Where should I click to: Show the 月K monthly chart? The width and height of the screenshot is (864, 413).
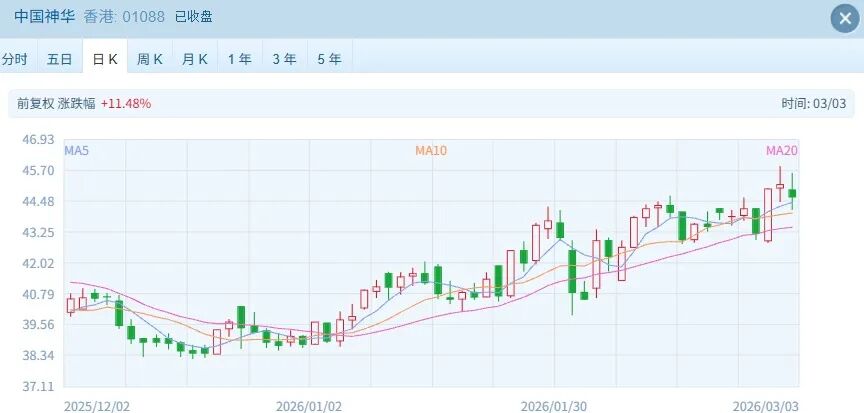195,59
